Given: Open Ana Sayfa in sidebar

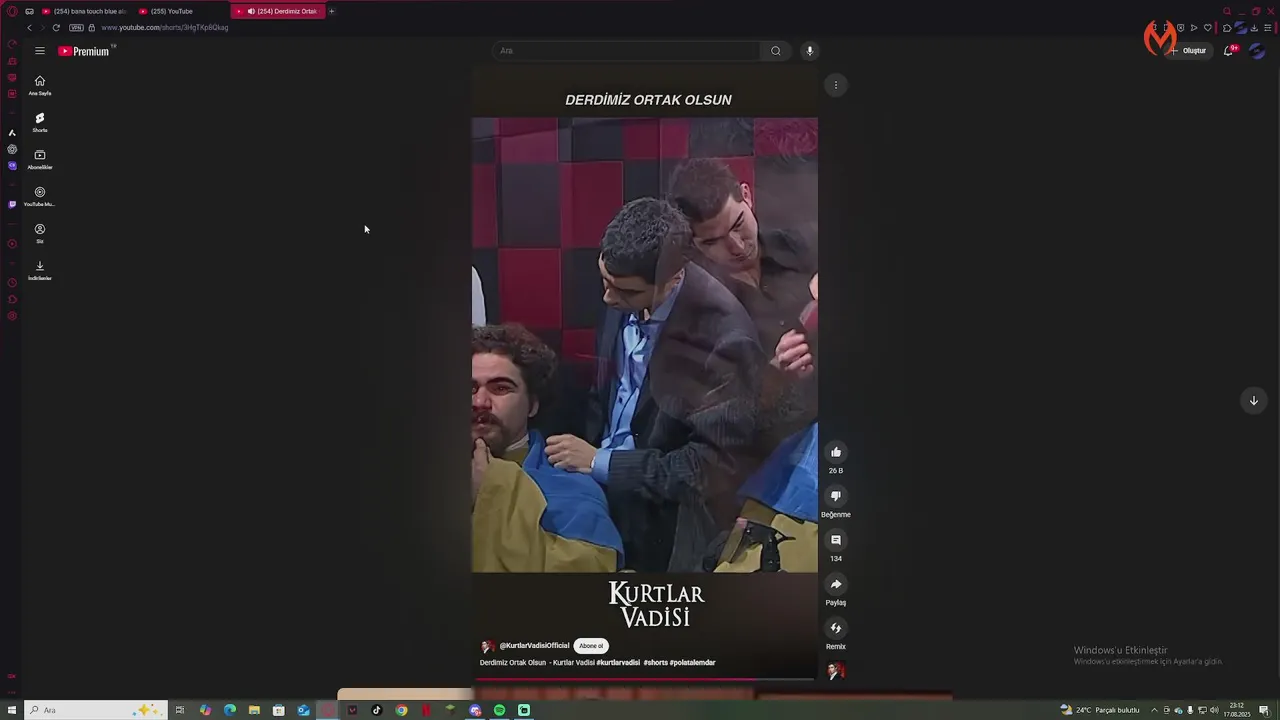Looking at the screenshot, I should 40,86.
